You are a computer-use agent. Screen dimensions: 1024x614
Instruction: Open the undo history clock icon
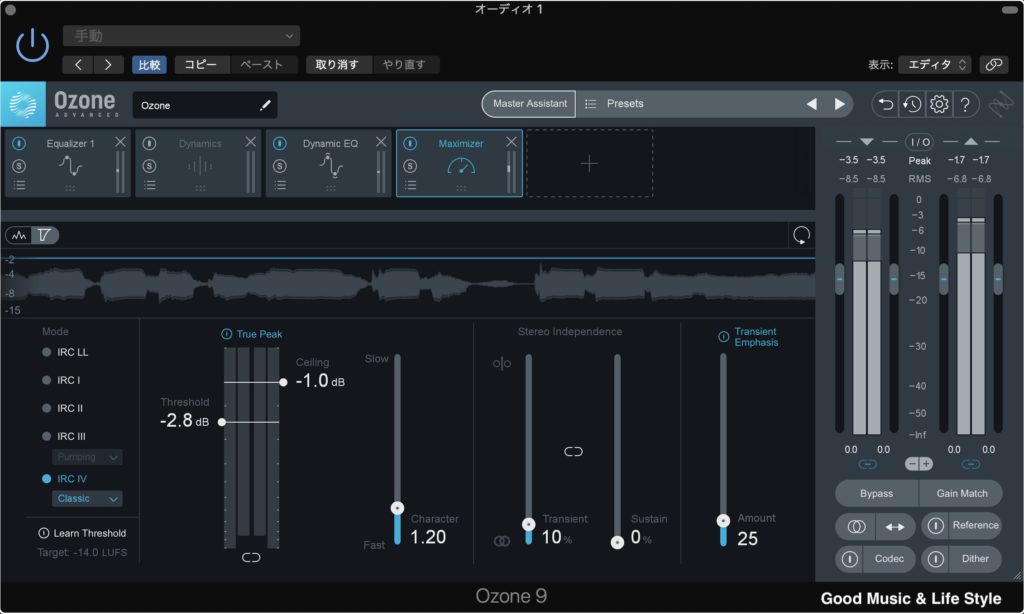coord(912,104)
